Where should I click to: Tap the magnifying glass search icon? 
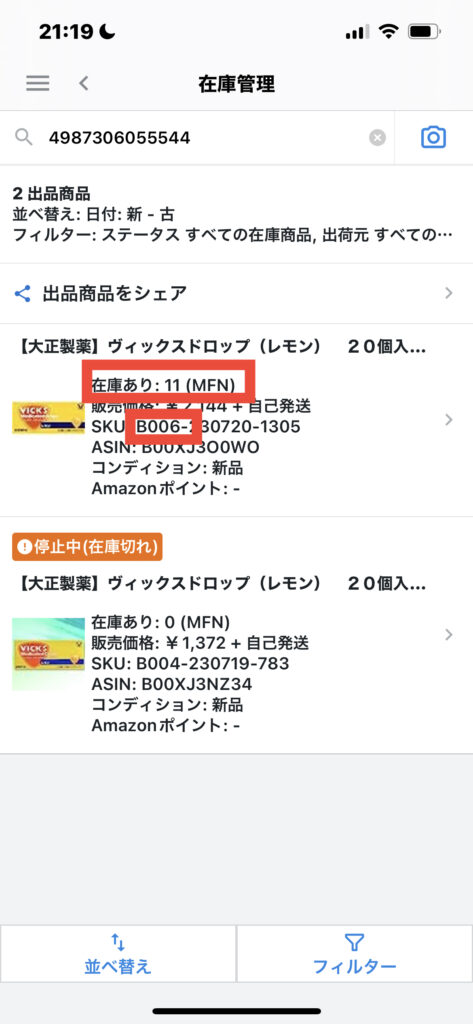(24, 137)
